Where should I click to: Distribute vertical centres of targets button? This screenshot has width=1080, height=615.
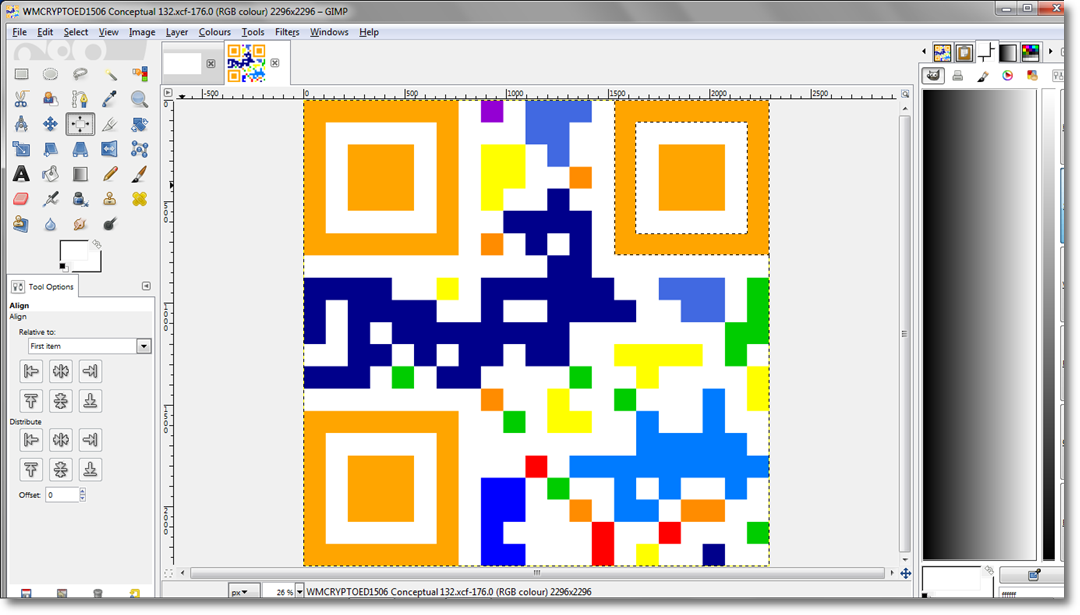click(x=61, y=470)
